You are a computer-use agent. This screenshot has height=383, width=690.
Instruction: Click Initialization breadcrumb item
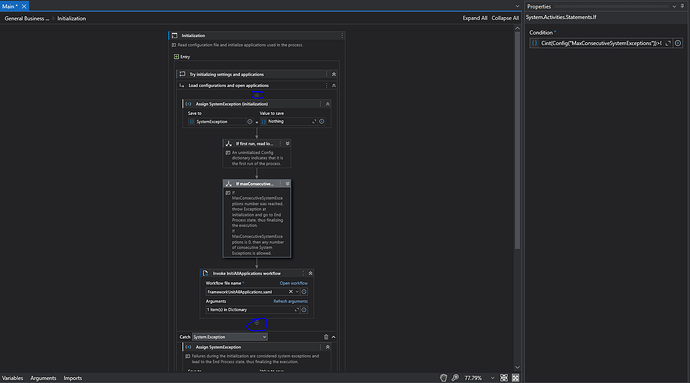point(71,18)
